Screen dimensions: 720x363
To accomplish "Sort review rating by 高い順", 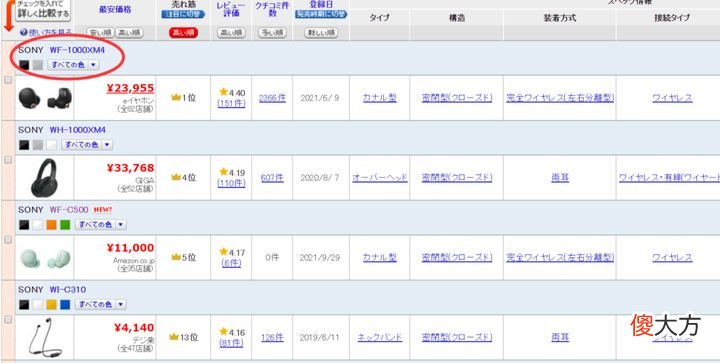I will pyautogui.click(x=231, y=33).
